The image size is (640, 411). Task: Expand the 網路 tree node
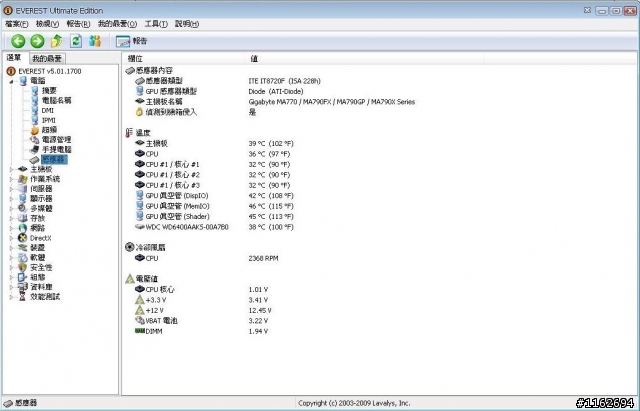pyautogui.click(x=11, y=228)
